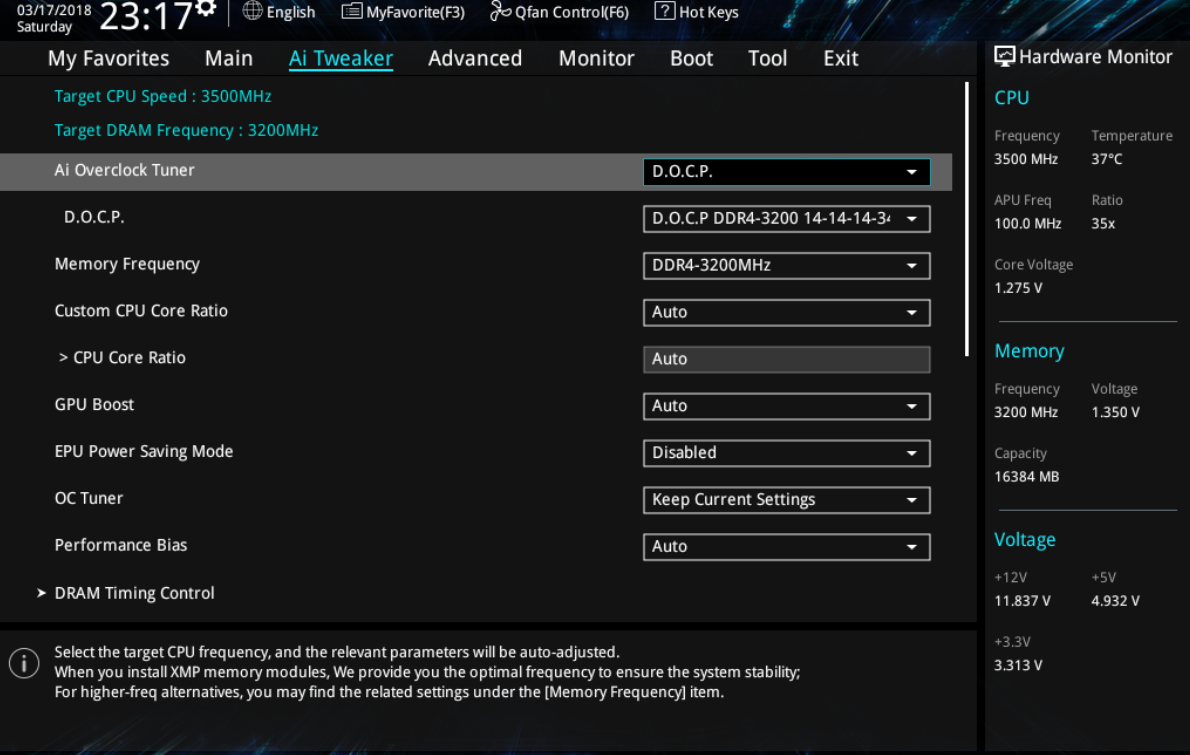The width and height of the screenshot is (1190, 755).
Task: Click EPU Power Saving Mode label
Action: (x=143, y=451)
